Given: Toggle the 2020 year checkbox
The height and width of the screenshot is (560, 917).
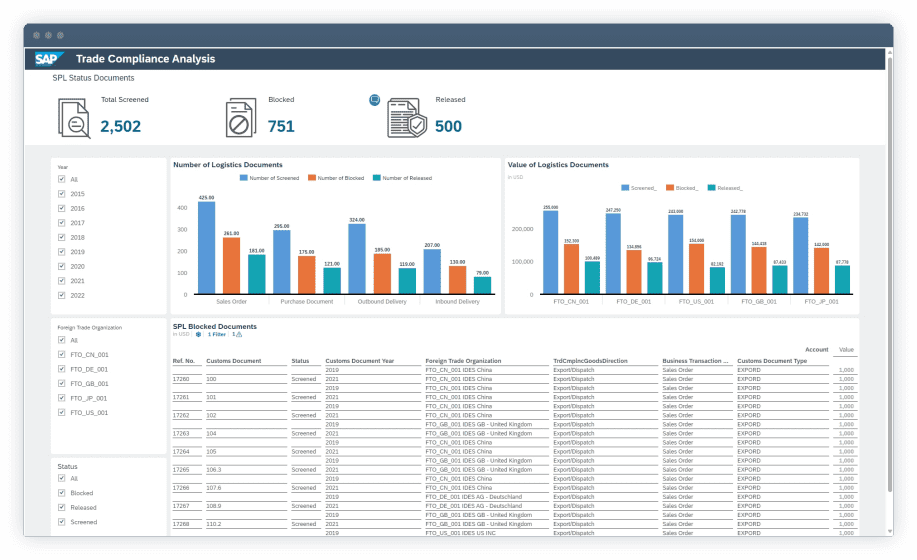Looking at the screenshot, I should (x=61, y=266).
